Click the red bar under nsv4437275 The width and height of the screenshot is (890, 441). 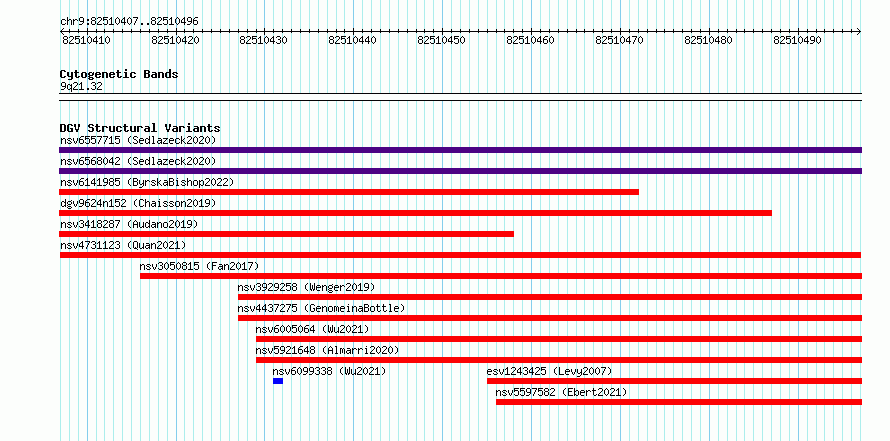(550, 318)
